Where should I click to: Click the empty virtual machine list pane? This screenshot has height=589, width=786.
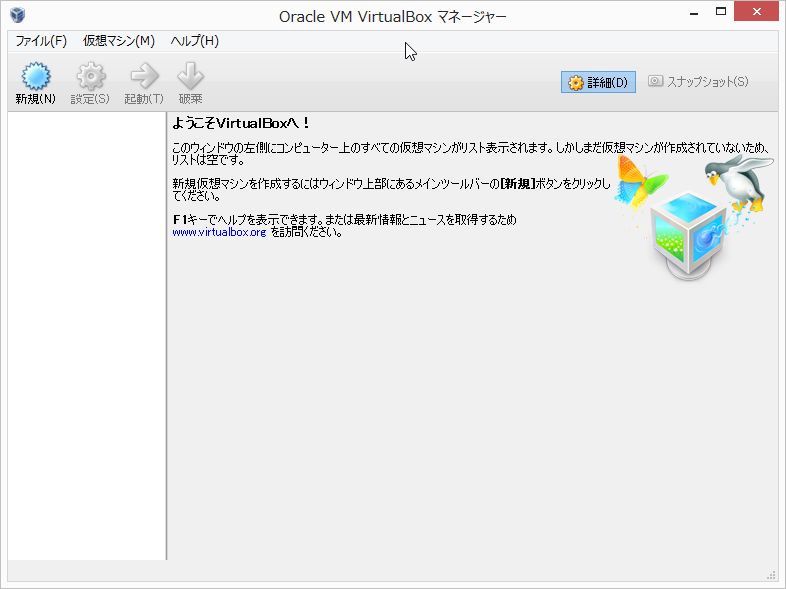click(87, 336)
